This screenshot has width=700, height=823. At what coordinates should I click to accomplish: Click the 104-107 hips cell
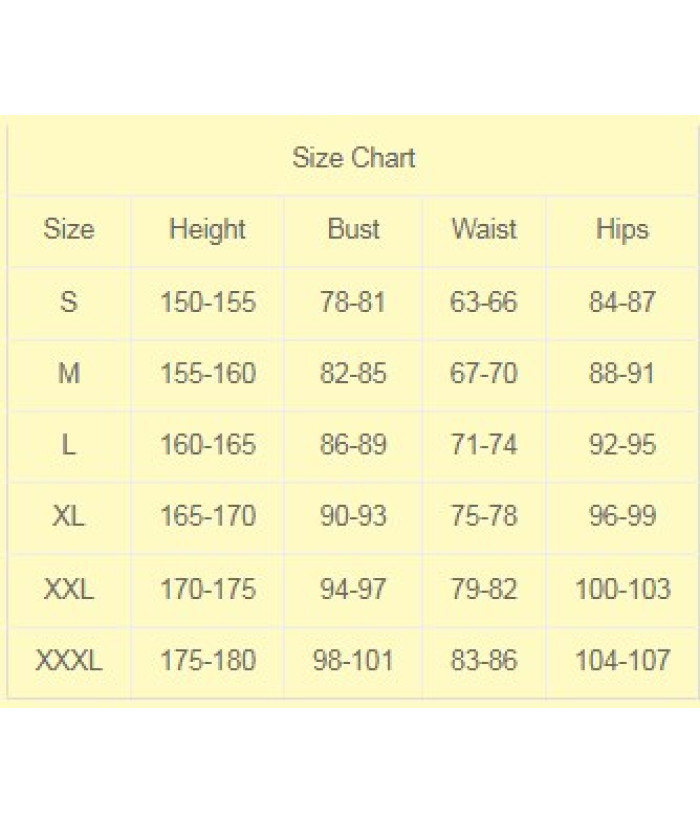point(622,661)
